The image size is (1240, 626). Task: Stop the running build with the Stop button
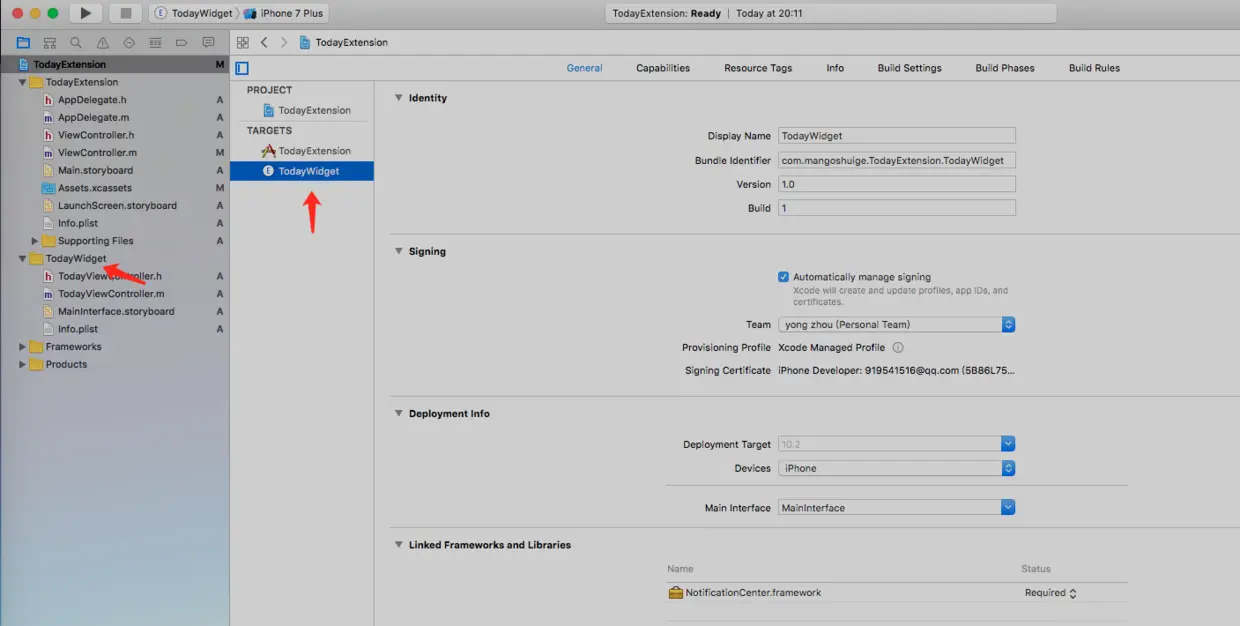(x=125, y=13)
